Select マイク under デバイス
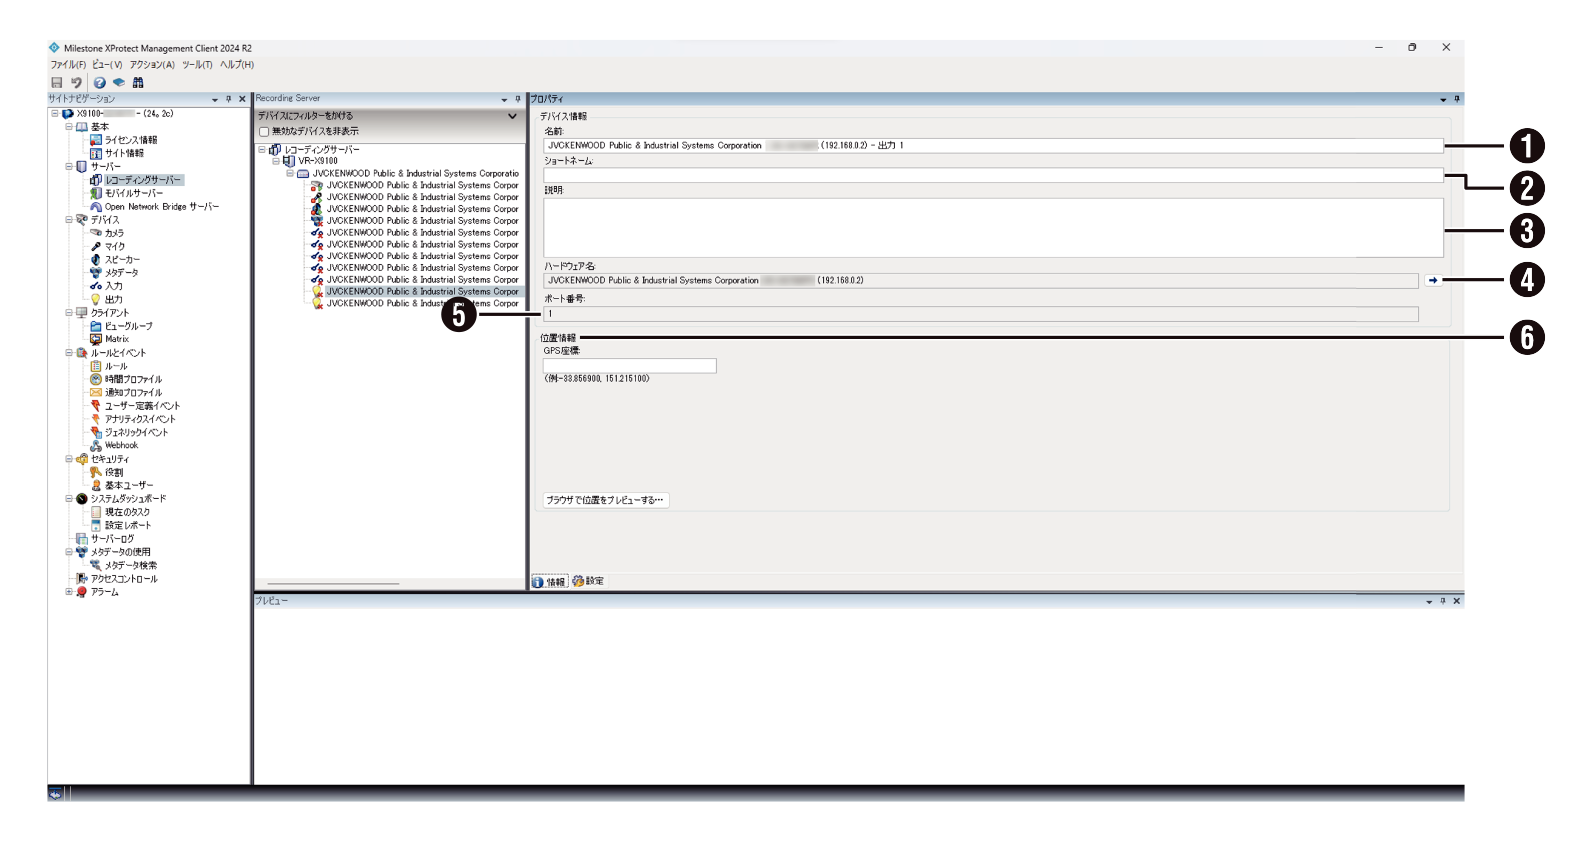 [115, 246]
